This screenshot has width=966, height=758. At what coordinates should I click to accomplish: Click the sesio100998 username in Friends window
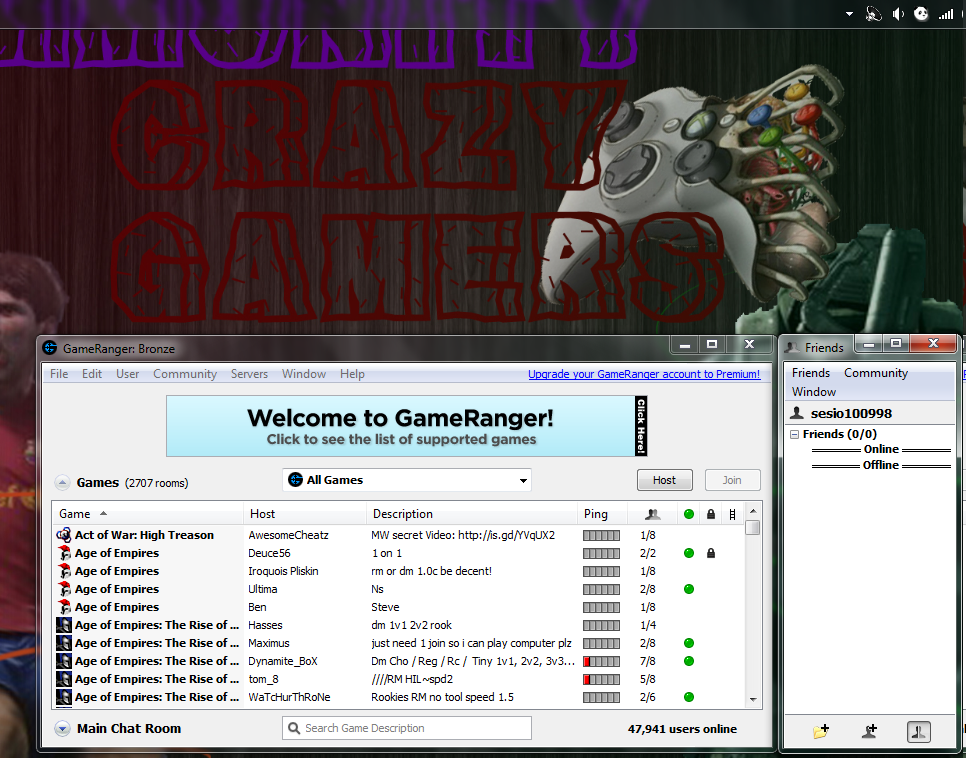pos(851,414)
